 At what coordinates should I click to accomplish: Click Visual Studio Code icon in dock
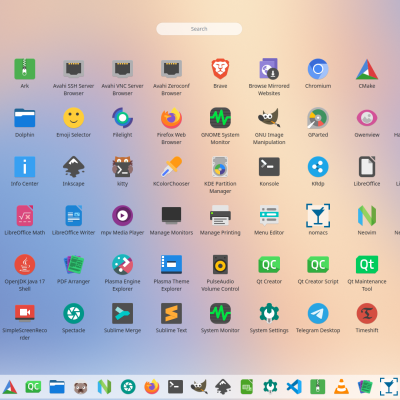[x=294, y=387]
